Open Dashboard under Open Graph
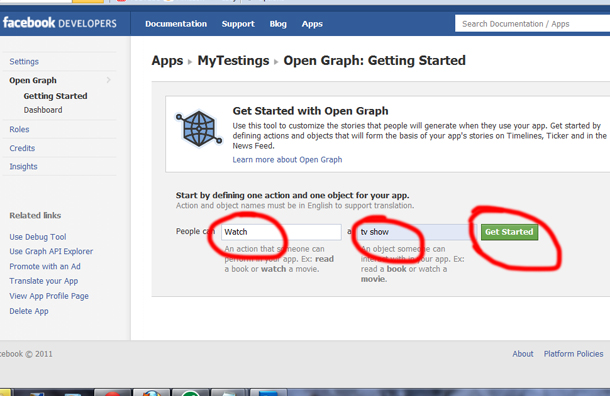 pyautogui.click(x=43, y=110)
